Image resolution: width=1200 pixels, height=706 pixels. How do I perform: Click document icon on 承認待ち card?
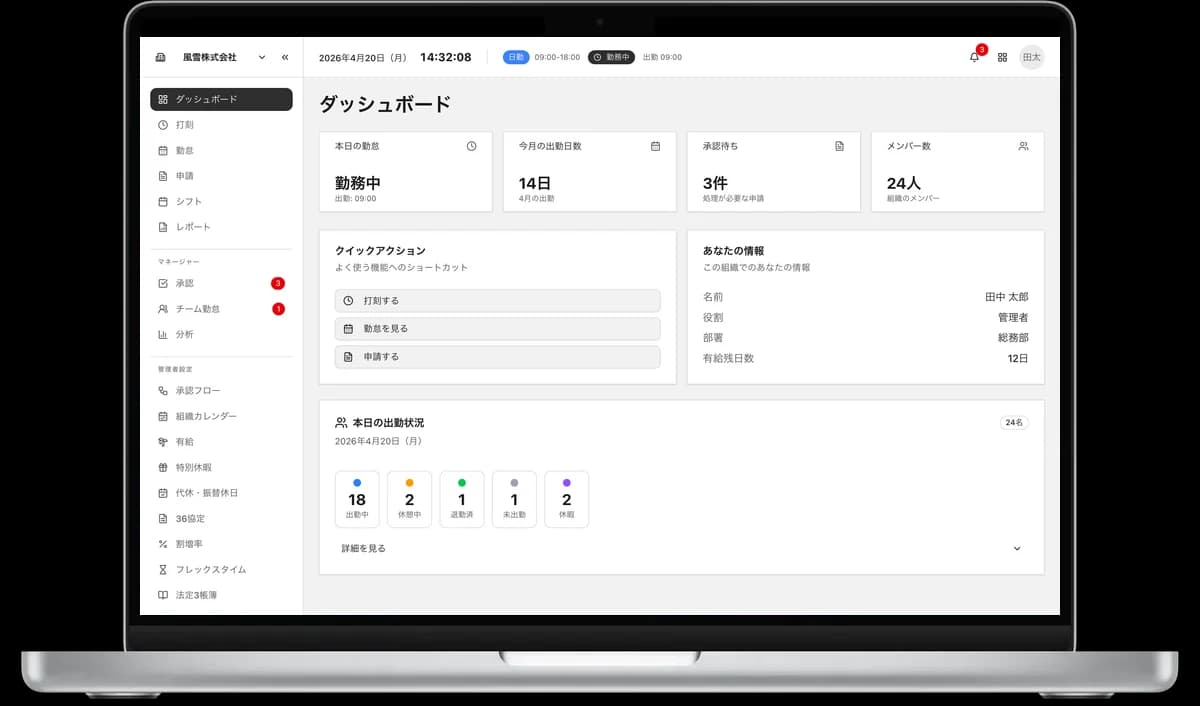click(840, 146)
